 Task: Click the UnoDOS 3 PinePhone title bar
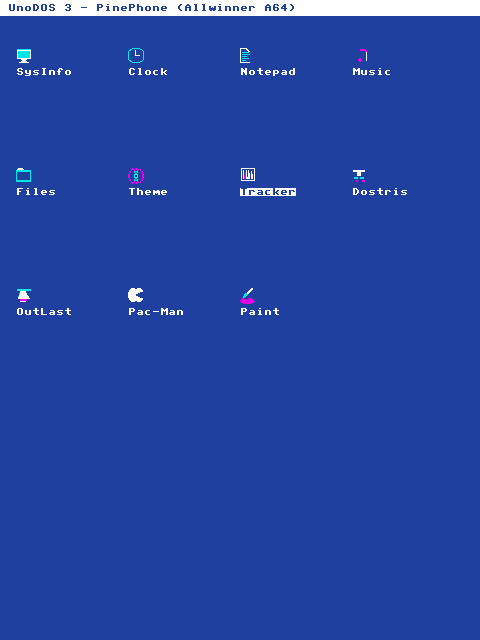click(240, 8)
